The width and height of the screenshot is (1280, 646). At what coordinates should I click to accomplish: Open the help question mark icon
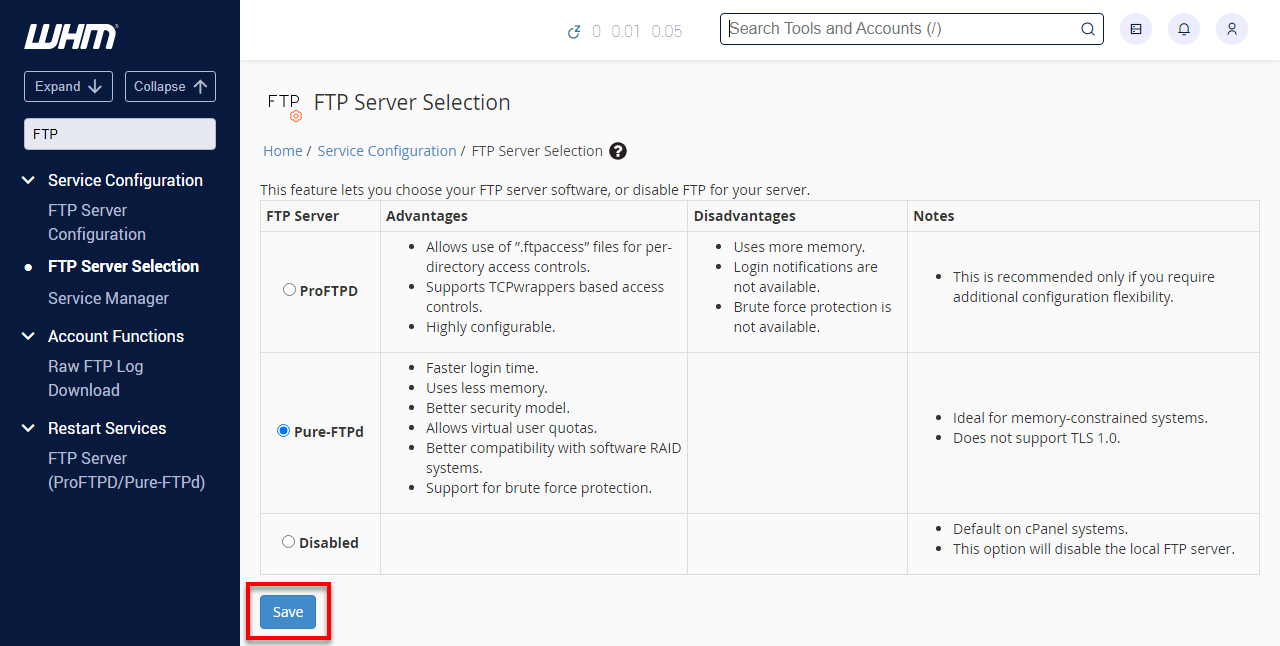click(617, 151)
